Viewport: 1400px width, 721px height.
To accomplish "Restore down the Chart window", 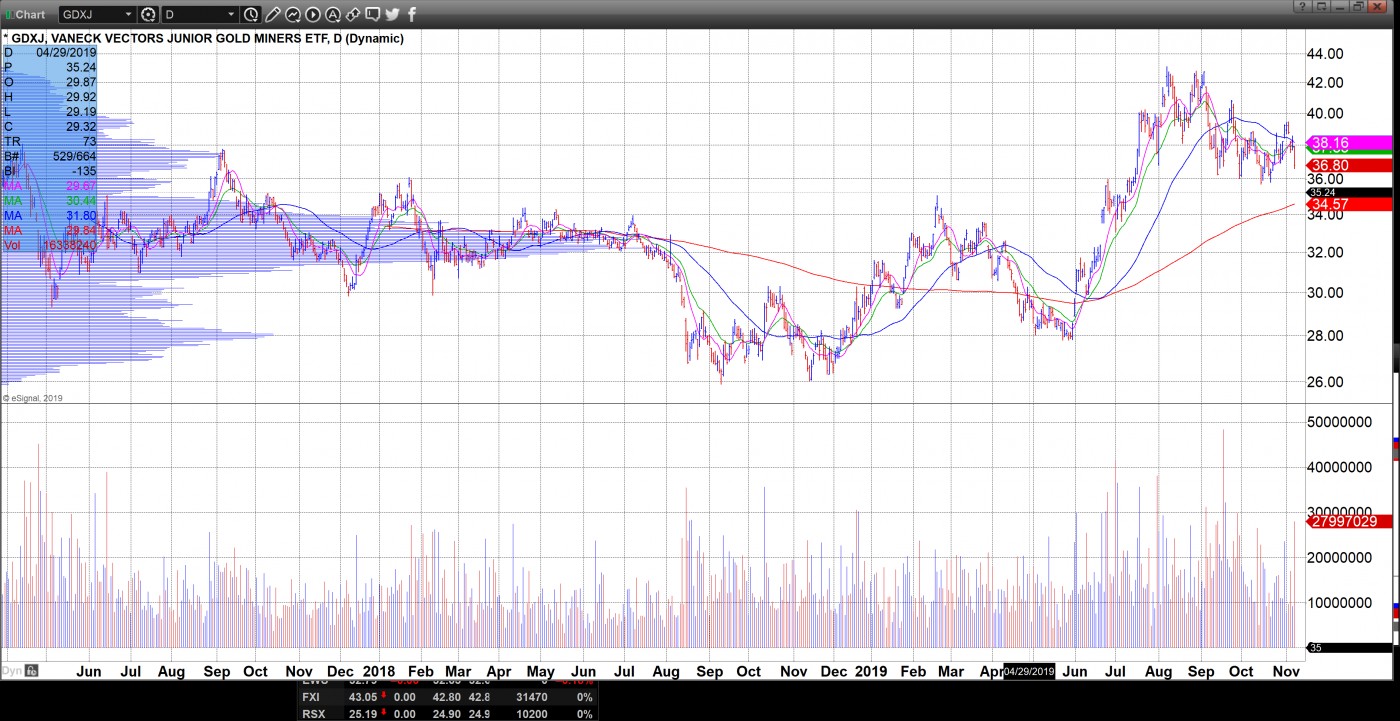I will [x=1359, y=7].
